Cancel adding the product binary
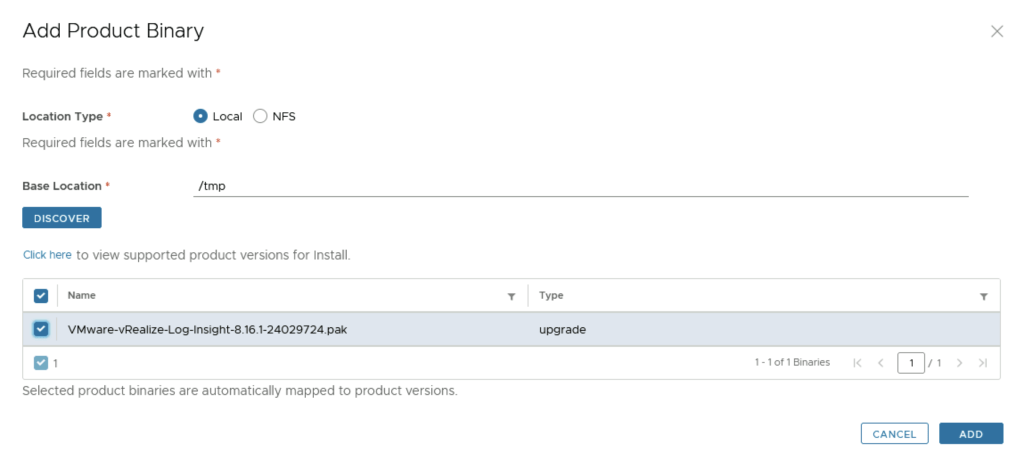The height and width of the screenshot is (461, 1024). tap(894, 434)
